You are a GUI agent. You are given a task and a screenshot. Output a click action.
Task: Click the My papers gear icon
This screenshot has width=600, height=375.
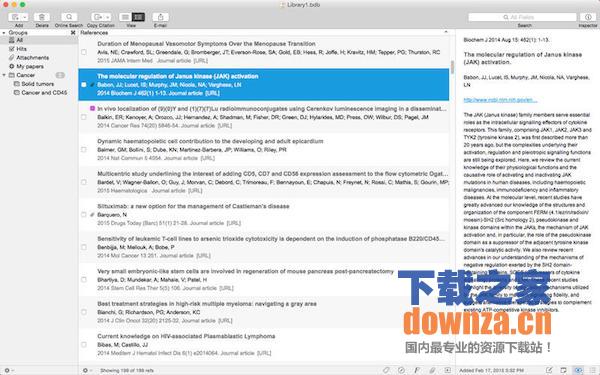click(11, 67)
